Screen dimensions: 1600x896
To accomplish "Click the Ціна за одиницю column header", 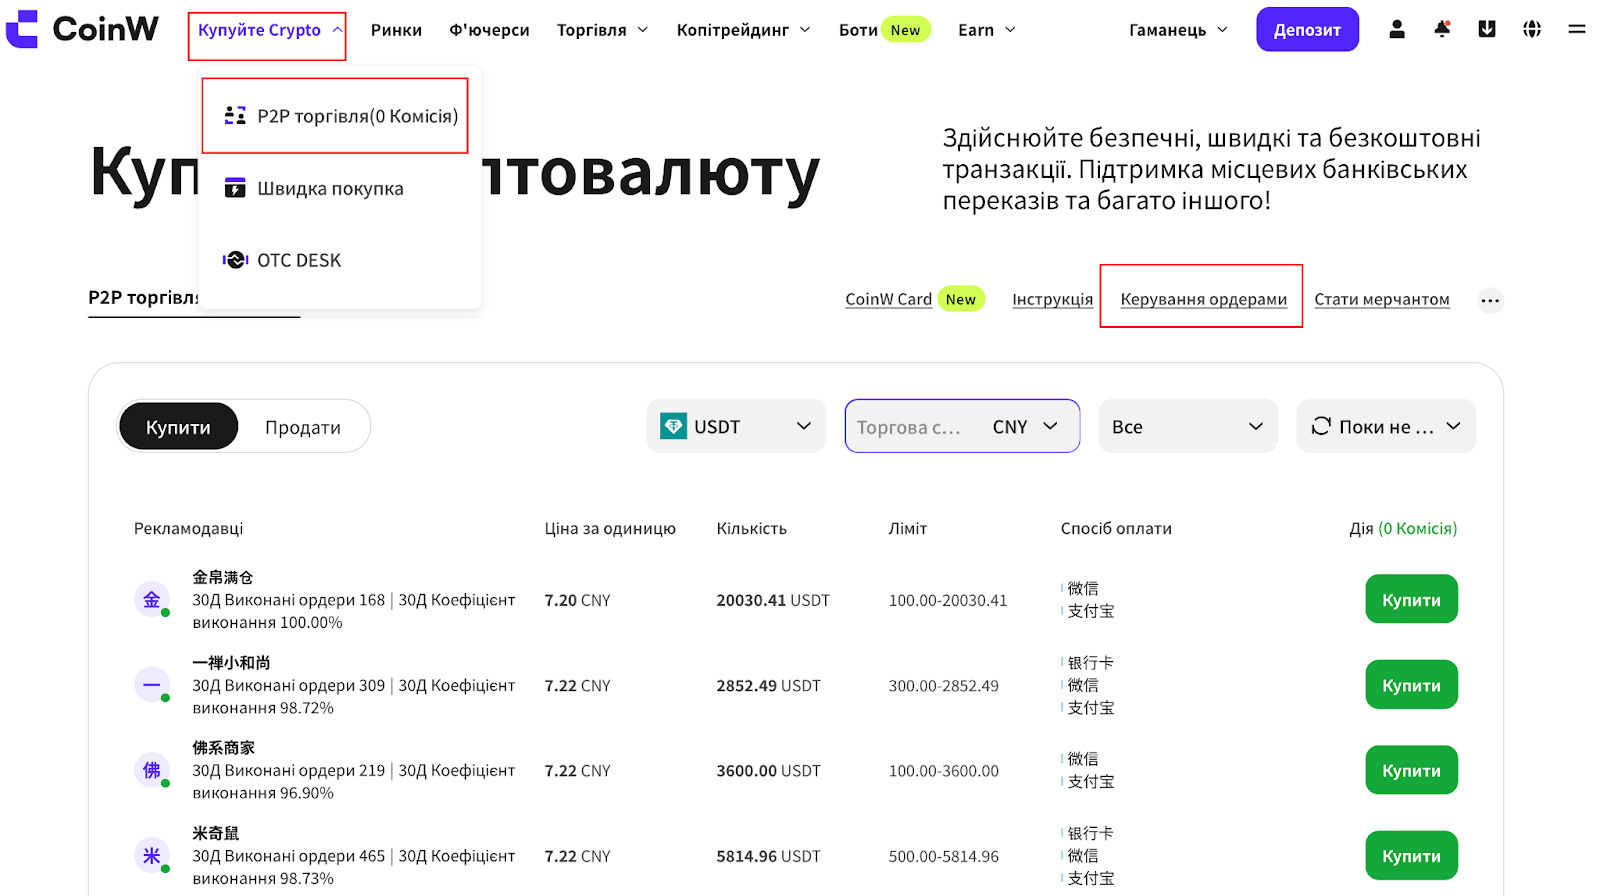I will (610, 528).
